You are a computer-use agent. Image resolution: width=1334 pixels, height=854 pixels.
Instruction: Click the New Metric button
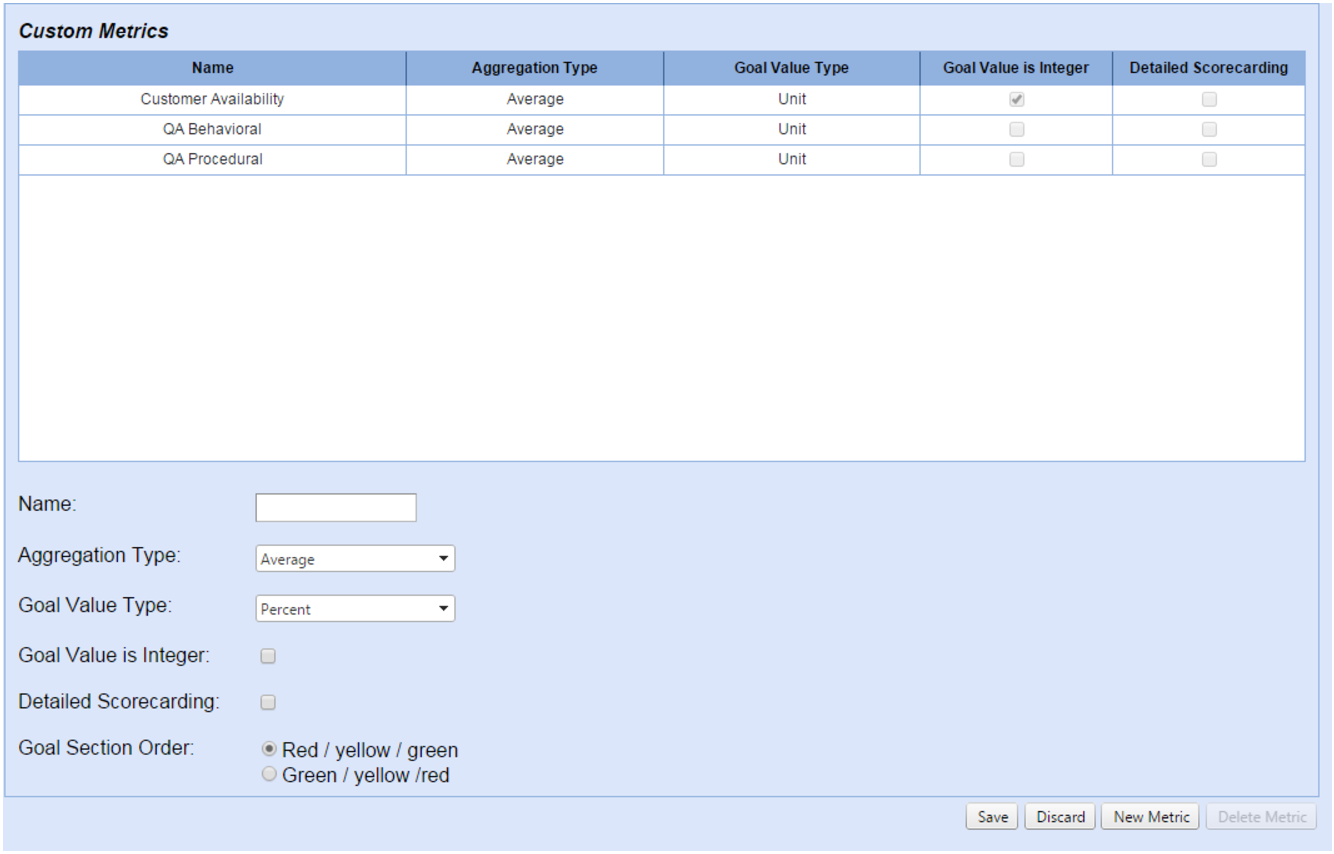click(1151, 817)
